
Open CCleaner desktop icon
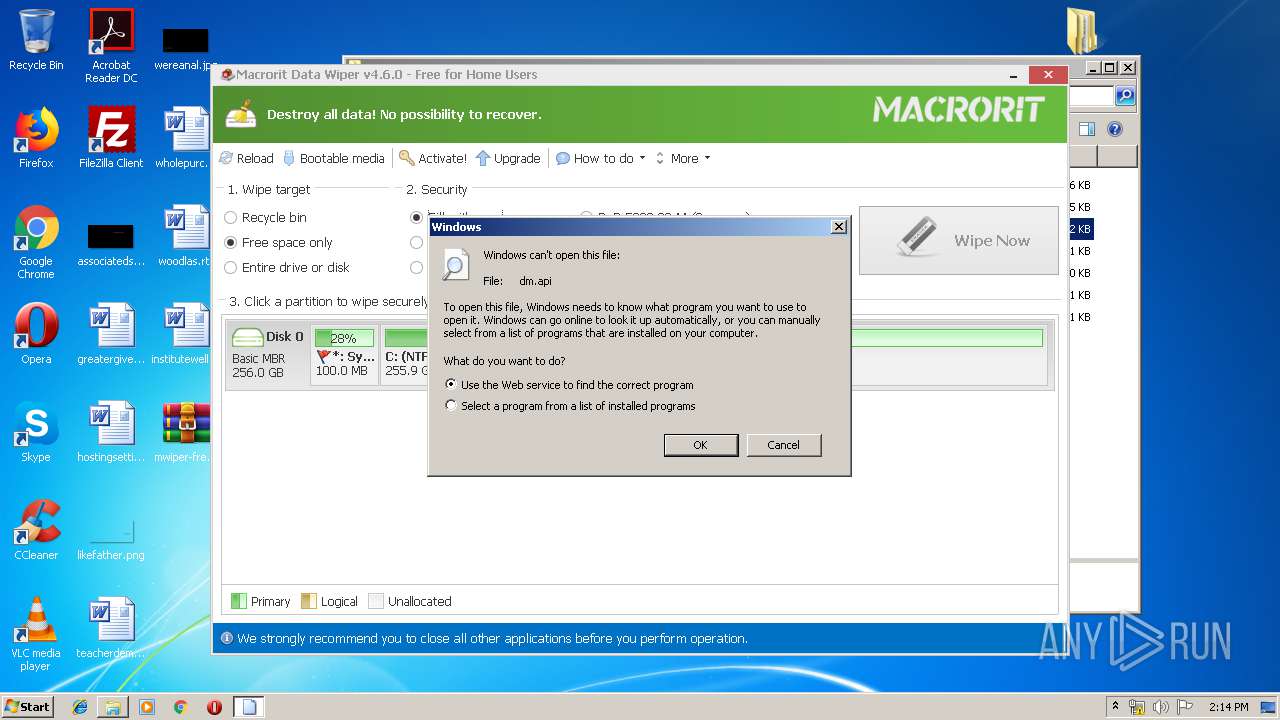pos(36,530)
